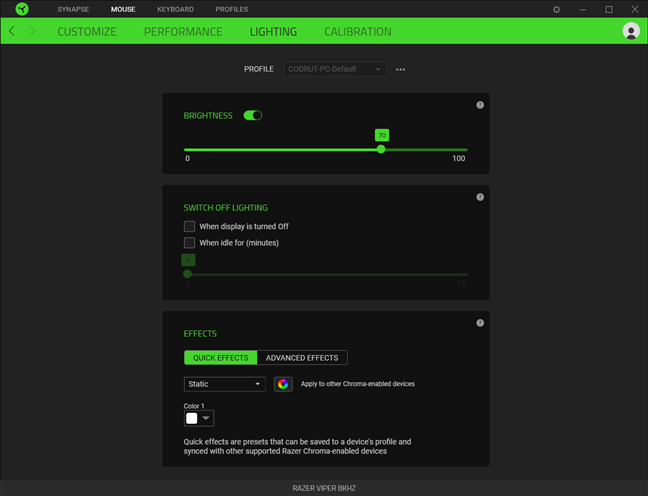Go to the Customize section
The image size is (648, 496).
coord(87,31)
